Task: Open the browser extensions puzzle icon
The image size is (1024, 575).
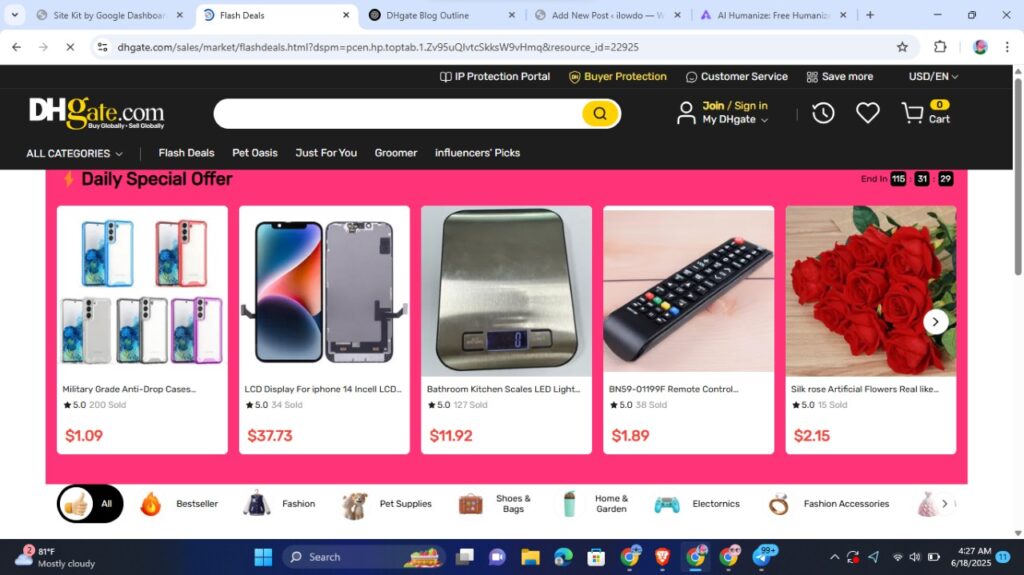Action: [940, 47]
